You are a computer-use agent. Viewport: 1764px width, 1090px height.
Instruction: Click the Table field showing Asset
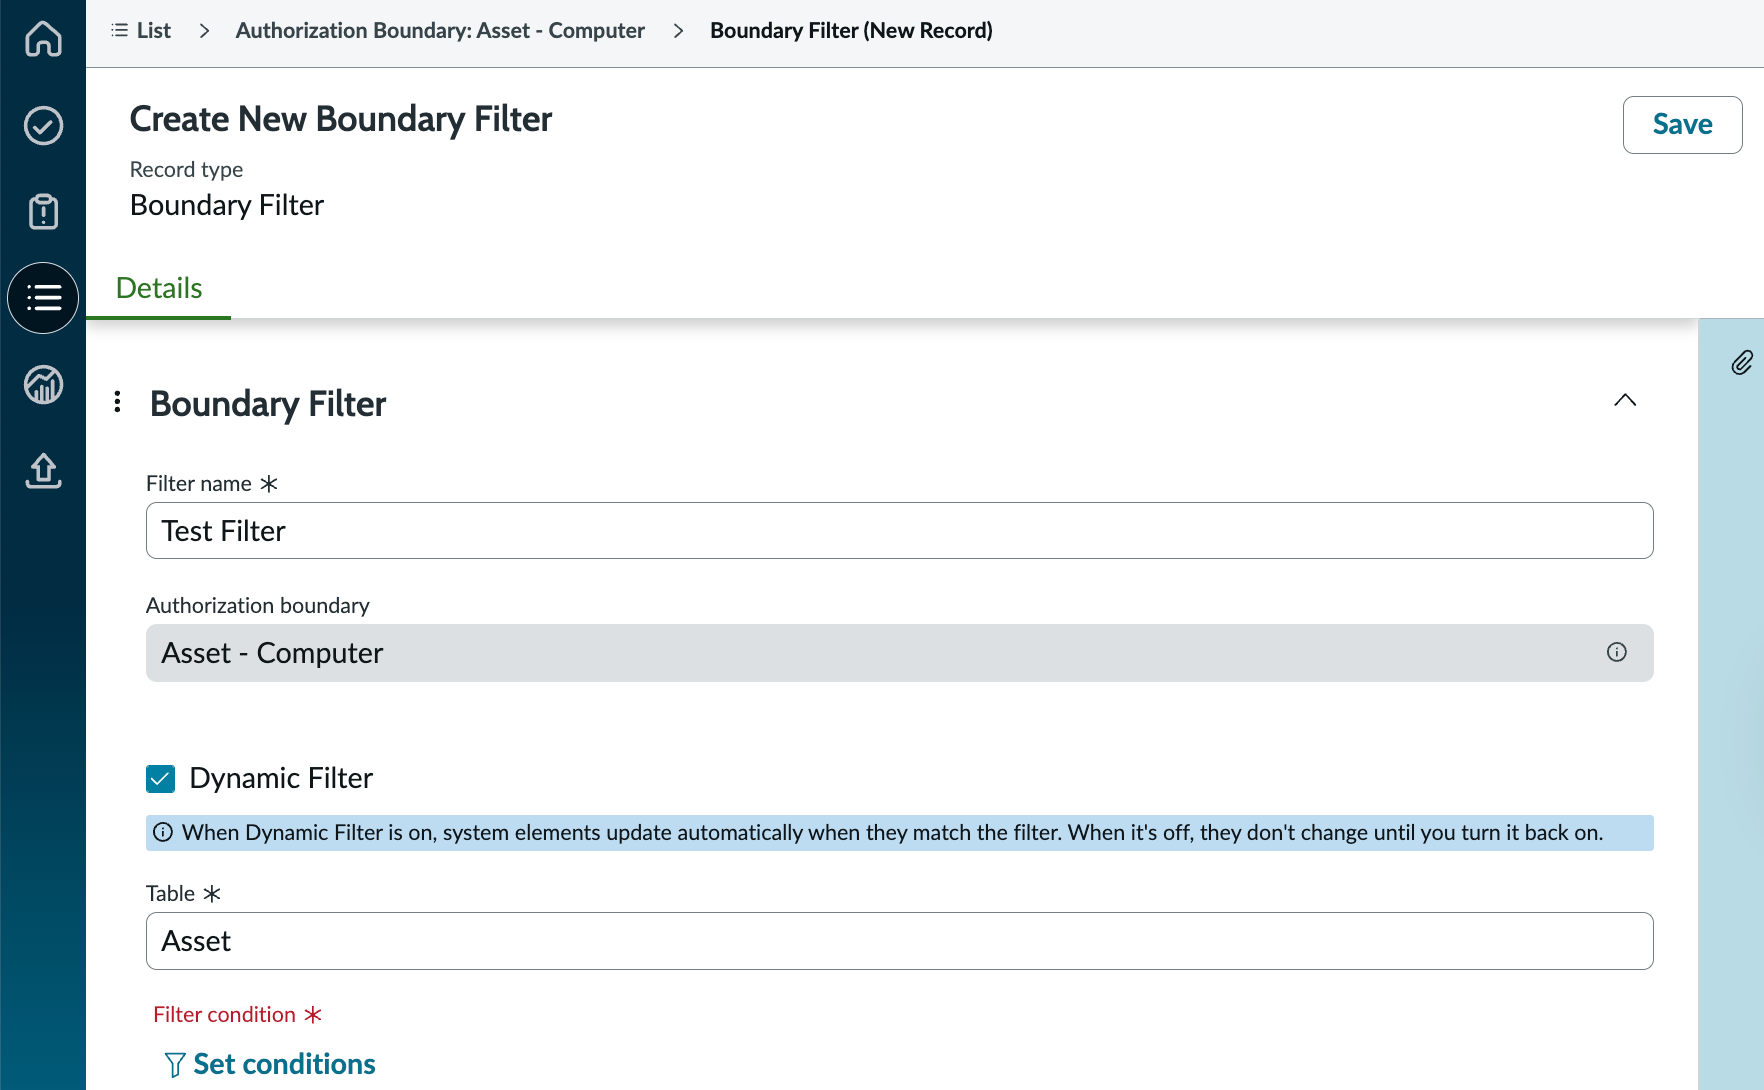click(899, 941)
